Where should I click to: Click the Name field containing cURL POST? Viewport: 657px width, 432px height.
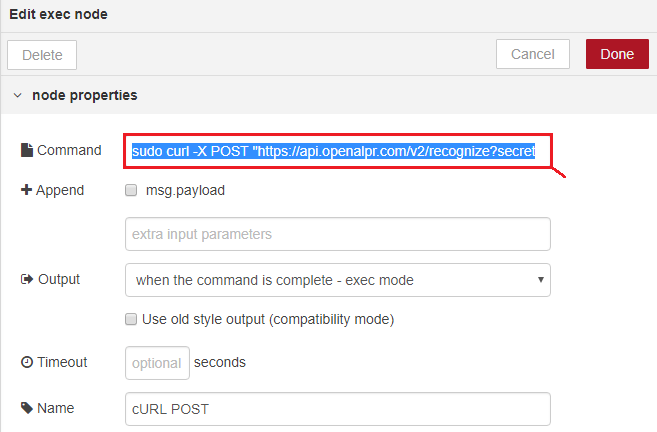[x=338, y=409]
